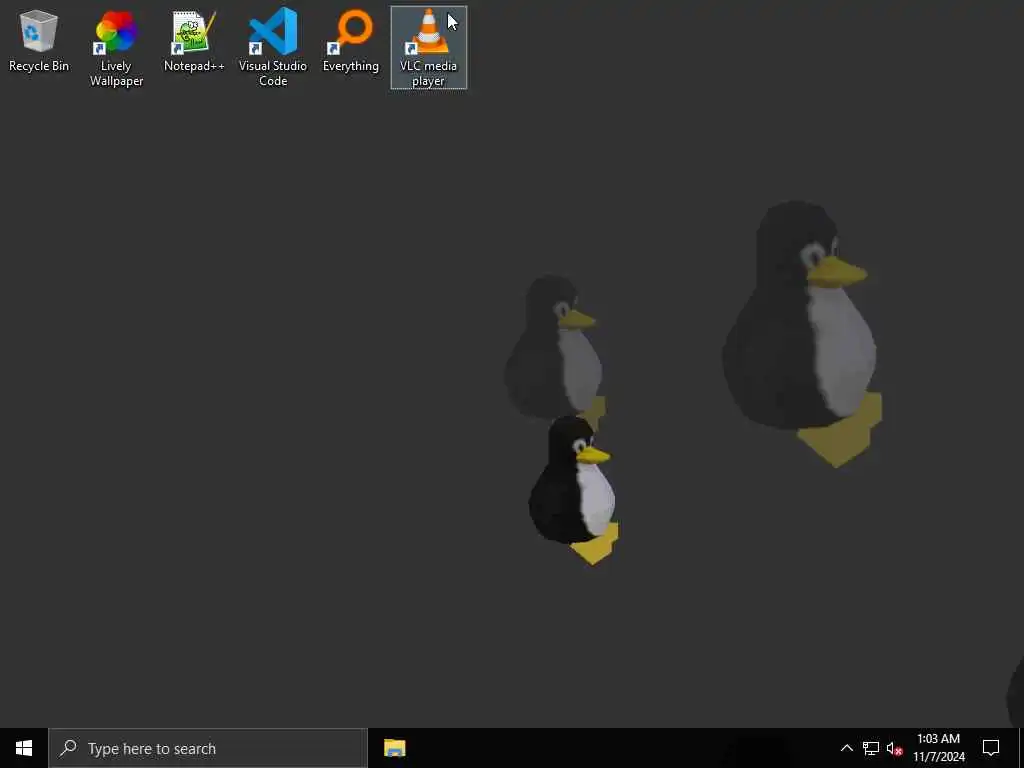Select the VLC media player shortcut
1024x768 pixels.
click(428, 48)
